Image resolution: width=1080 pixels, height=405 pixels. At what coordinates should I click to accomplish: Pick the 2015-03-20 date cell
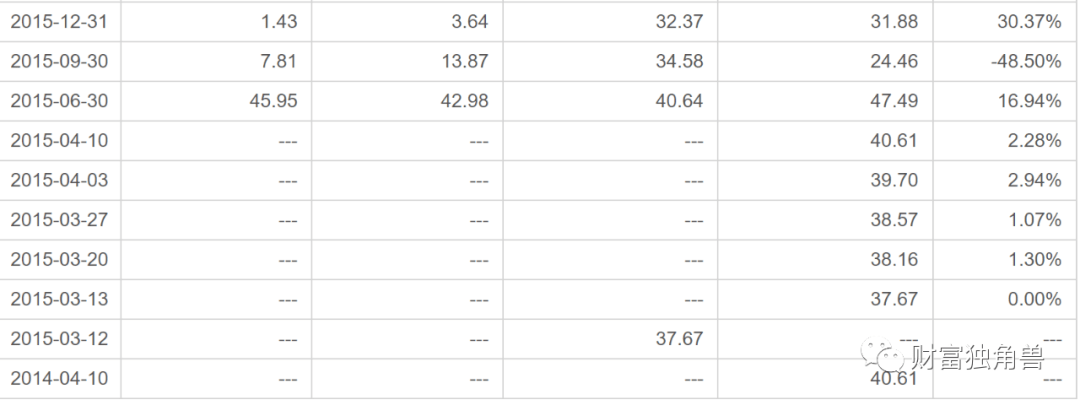click(x=59, y=260)
